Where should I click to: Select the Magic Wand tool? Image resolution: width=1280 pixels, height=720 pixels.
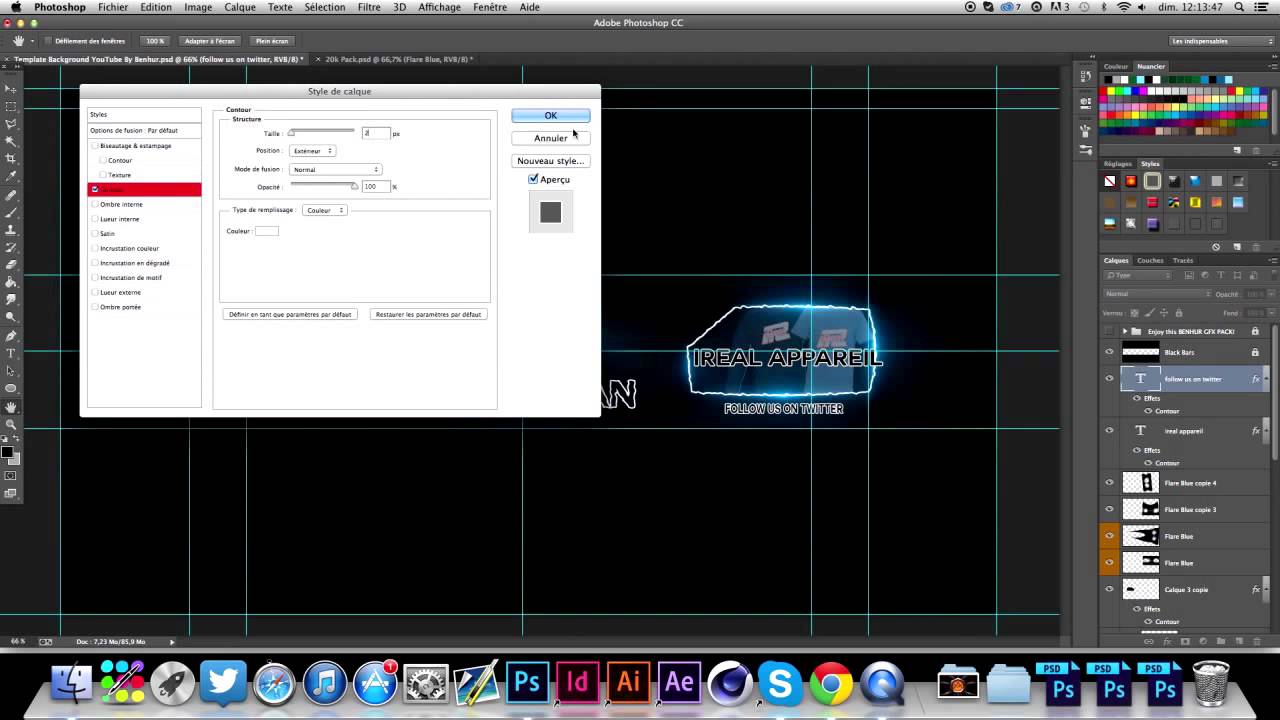click(x=11, y=141)
